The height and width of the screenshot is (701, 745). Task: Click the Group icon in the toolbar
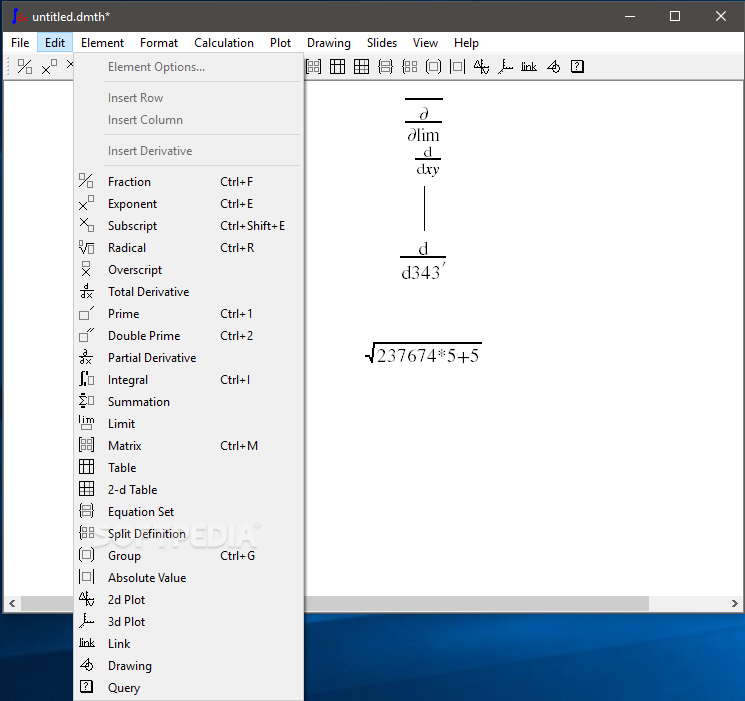pos(433,67)
